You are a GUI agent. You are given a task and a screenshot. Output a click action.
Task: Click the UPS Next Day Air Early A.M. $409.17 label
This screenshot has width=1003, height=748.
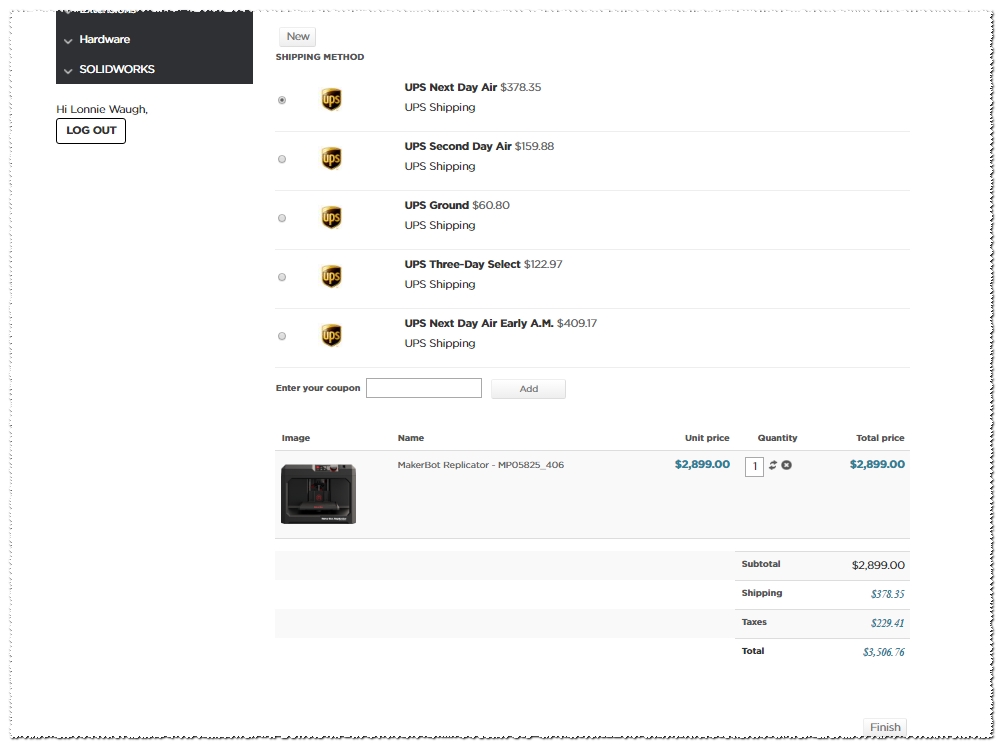[500, 323]
